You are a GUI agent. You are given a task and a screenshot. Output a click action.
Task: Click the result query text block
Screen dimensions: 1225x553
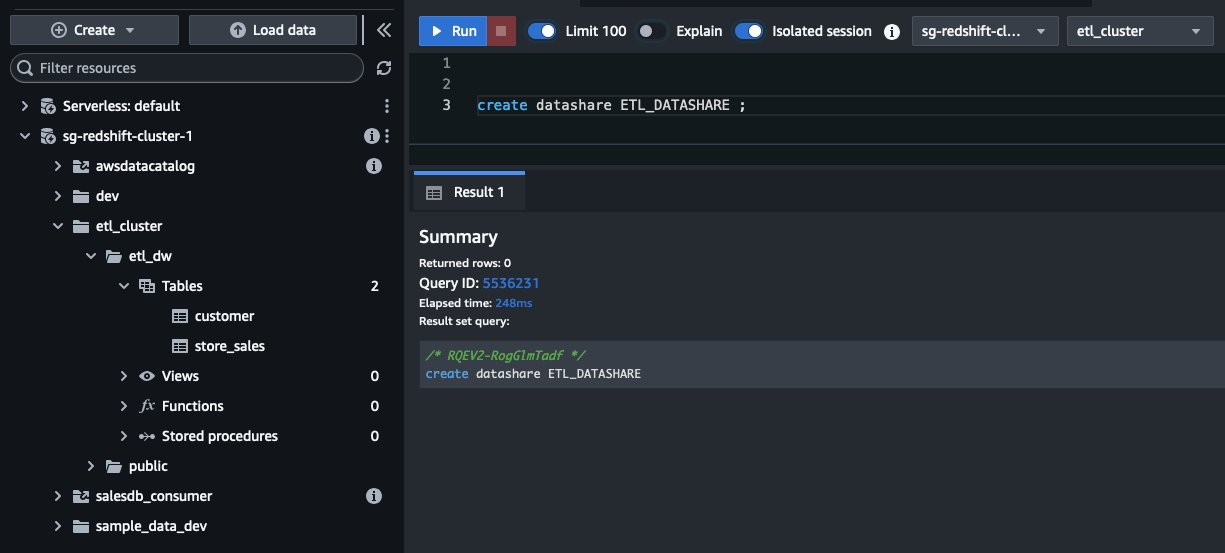point(821,365)
